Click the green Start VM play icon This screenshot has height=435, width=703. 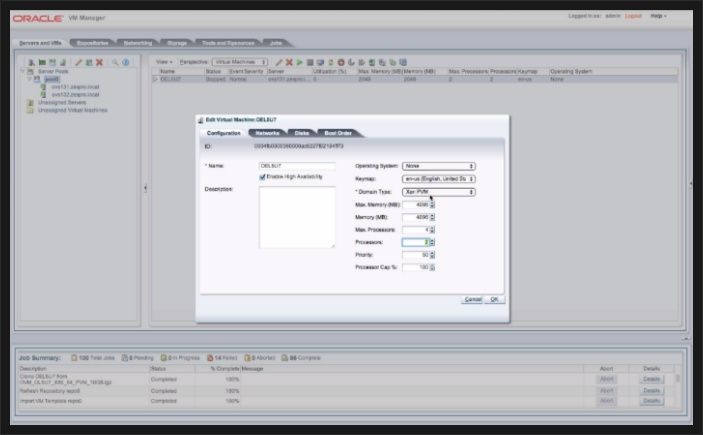point(299,62)
